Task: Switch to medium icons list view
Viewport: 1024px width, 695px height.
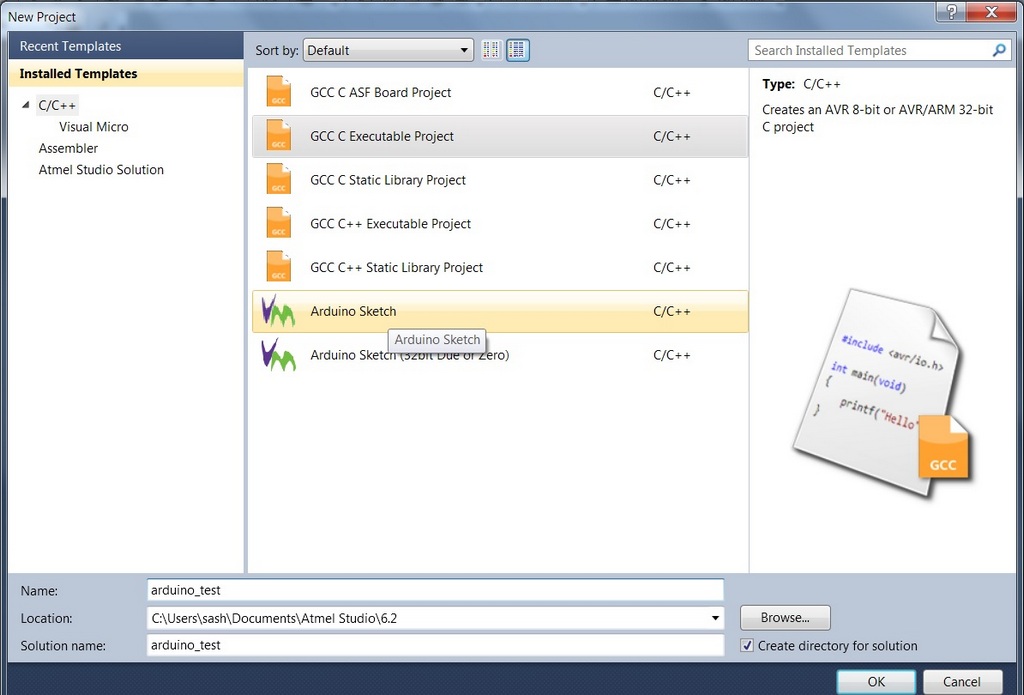Action: [x=517, y=50]
